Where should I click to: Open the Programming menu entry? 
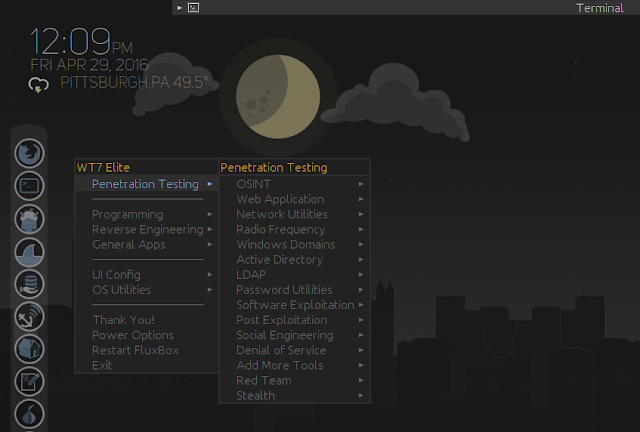[x=147, y=214]
